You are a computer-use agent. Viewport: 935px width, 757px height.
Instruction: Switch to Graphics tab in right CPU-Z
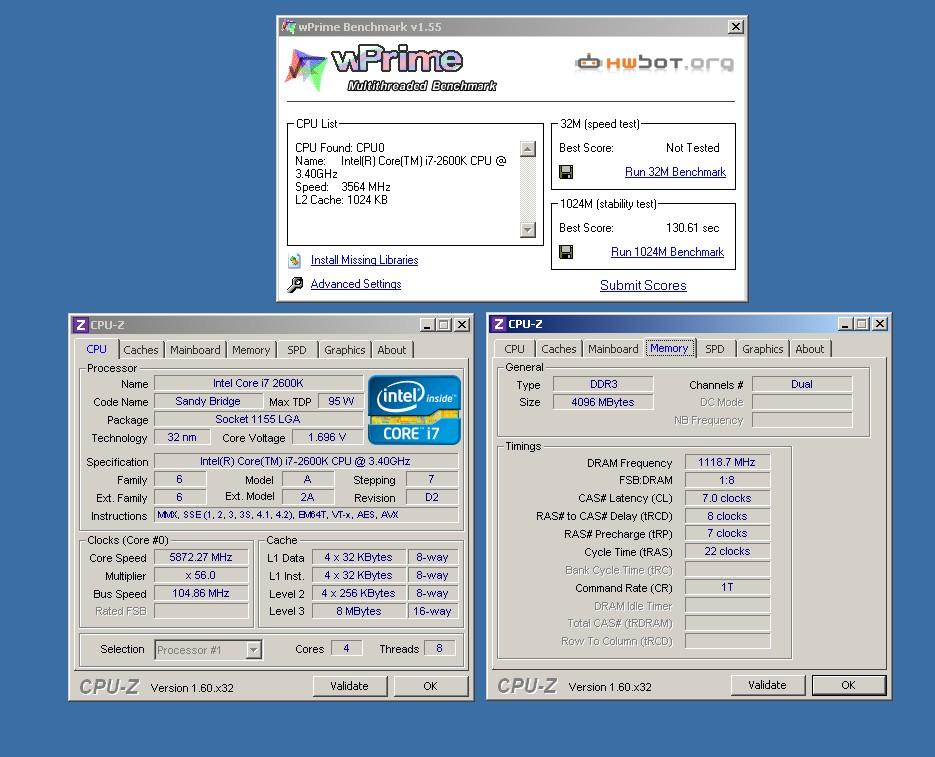click(763, 349)
